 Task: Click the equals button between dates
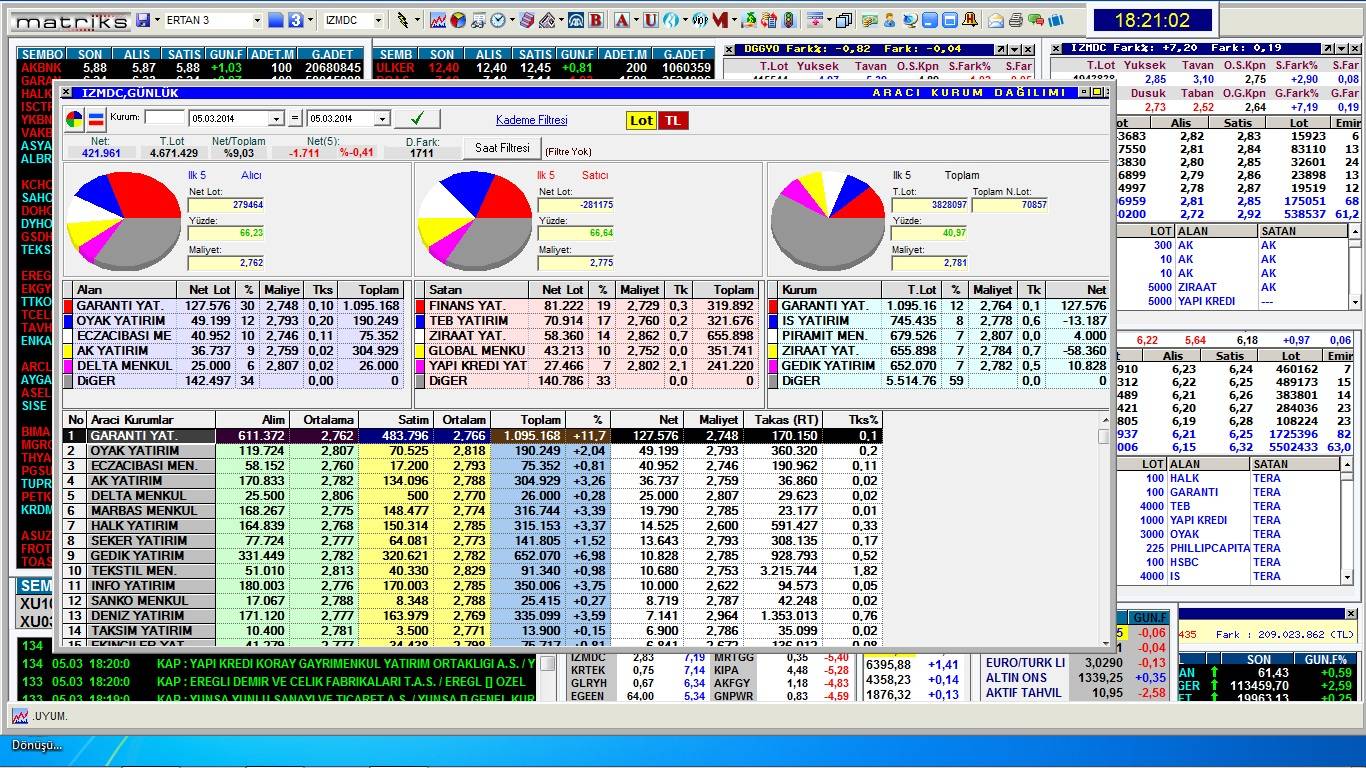295,119
